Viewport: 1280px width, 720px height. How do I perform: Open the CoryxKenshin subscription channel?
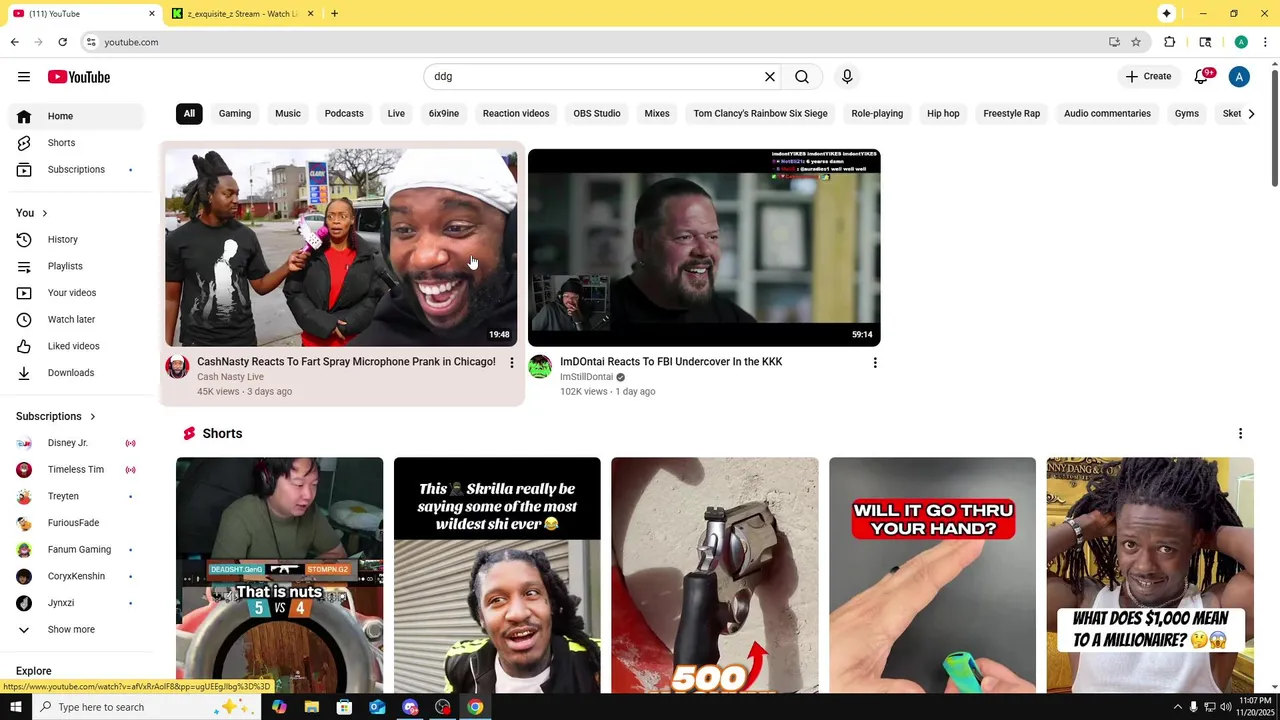pos(78,576)
